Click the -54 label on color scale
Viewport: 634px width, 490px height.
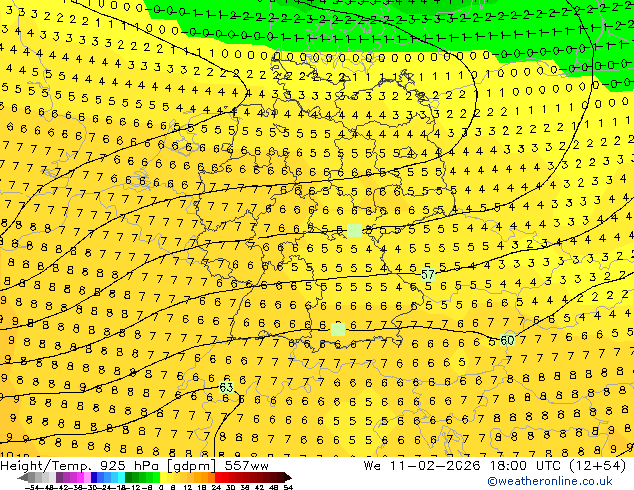point(32,487)
